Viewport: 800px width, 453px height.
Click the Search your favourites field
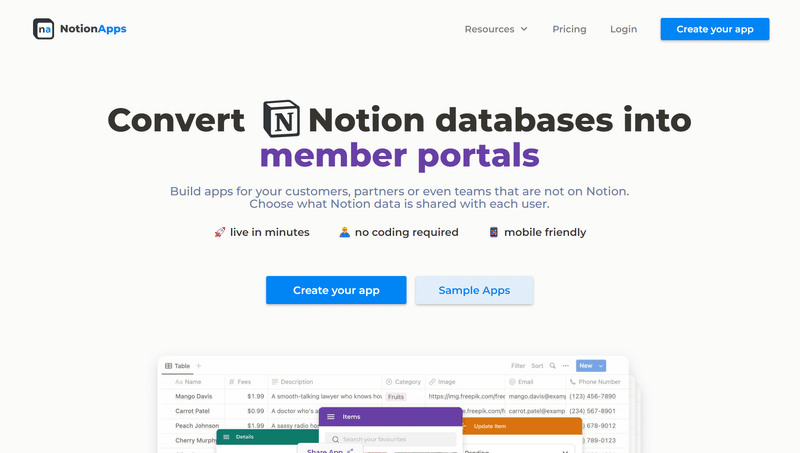click(x=391, y=439)
